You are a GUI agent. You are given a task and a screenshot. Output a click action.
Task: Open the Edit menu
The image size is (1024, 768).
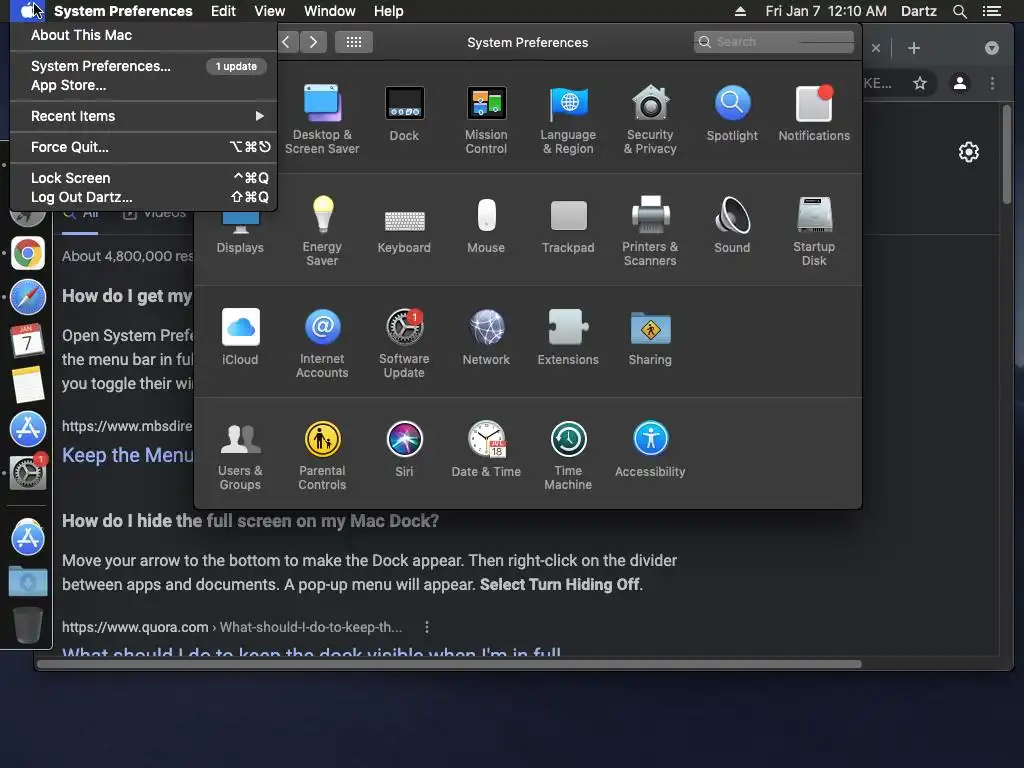(x=223, y=11)
